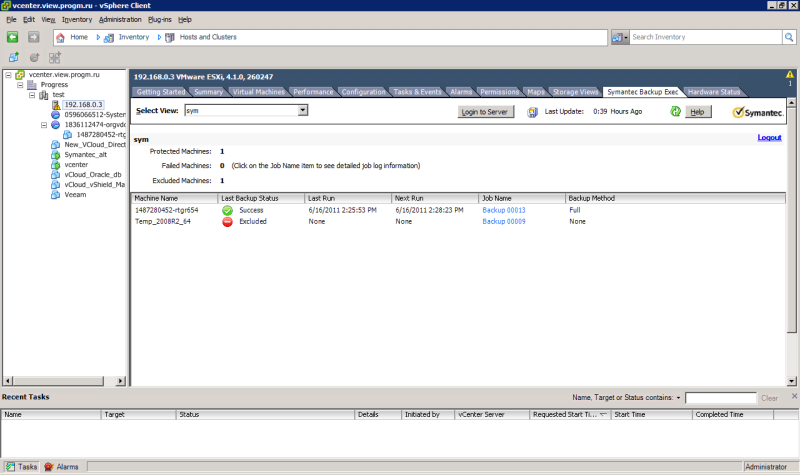Click the test cluster icon

point(44,95)
